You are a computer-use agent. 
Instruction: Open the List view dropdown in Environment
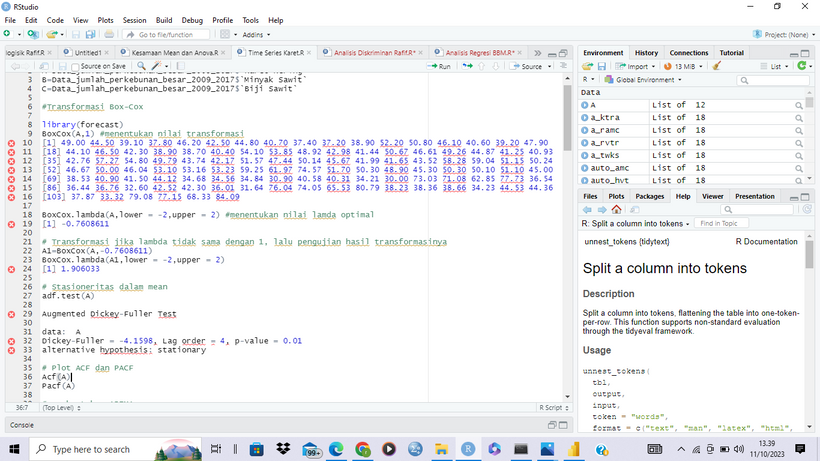pos(777,66)
